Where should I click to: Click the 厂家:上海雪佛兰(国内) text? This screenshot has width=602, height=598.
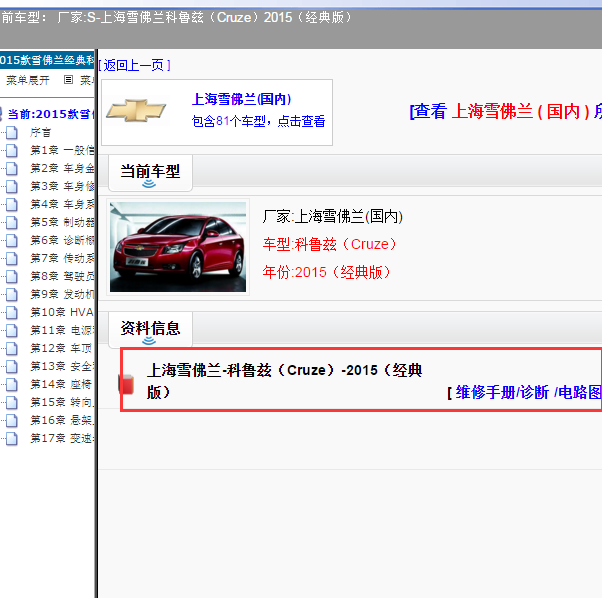[x=332, y=216]
